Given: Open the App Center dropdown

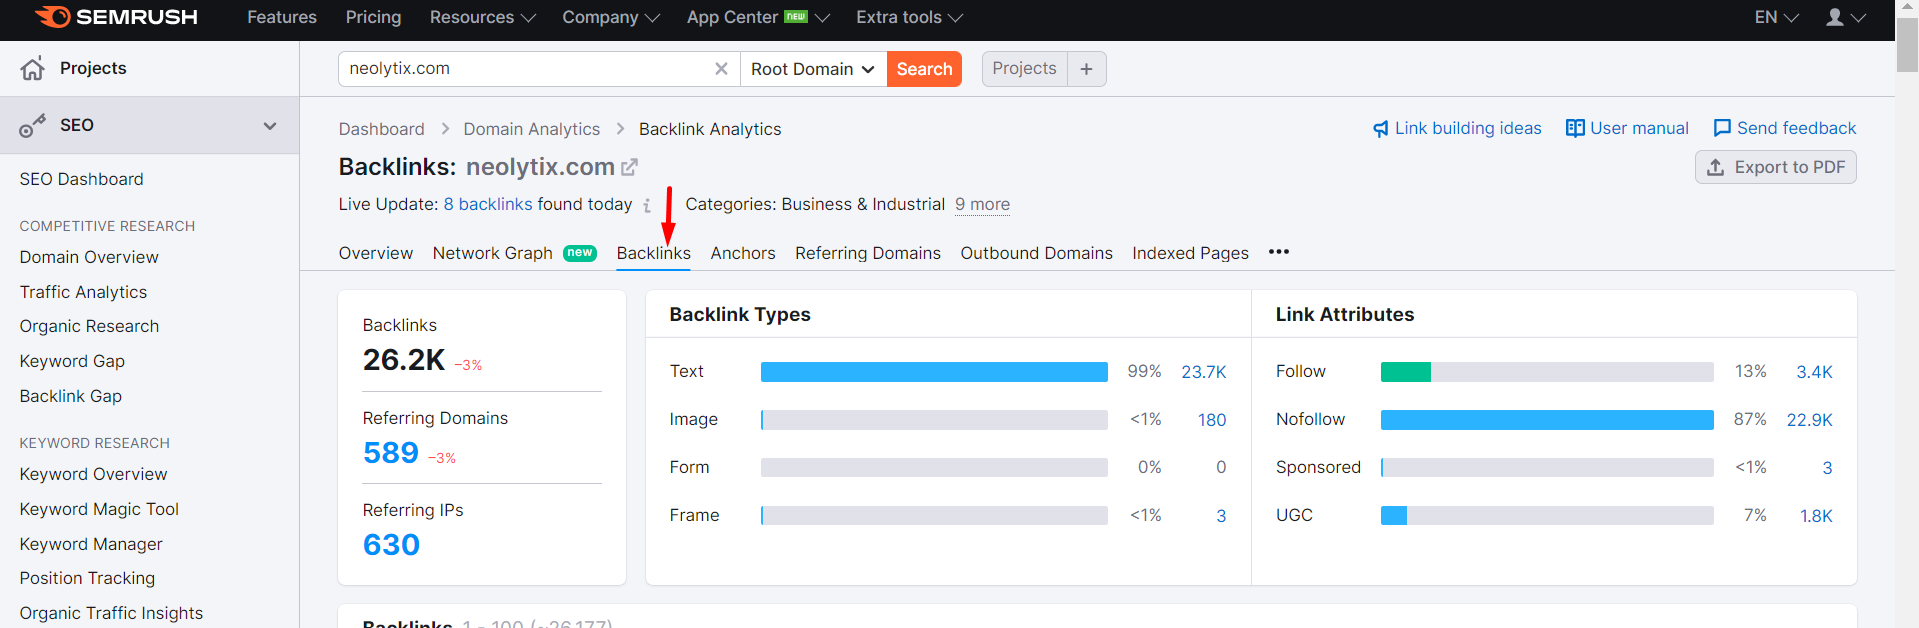Looking at the screenshot, I should pos(758,17).
